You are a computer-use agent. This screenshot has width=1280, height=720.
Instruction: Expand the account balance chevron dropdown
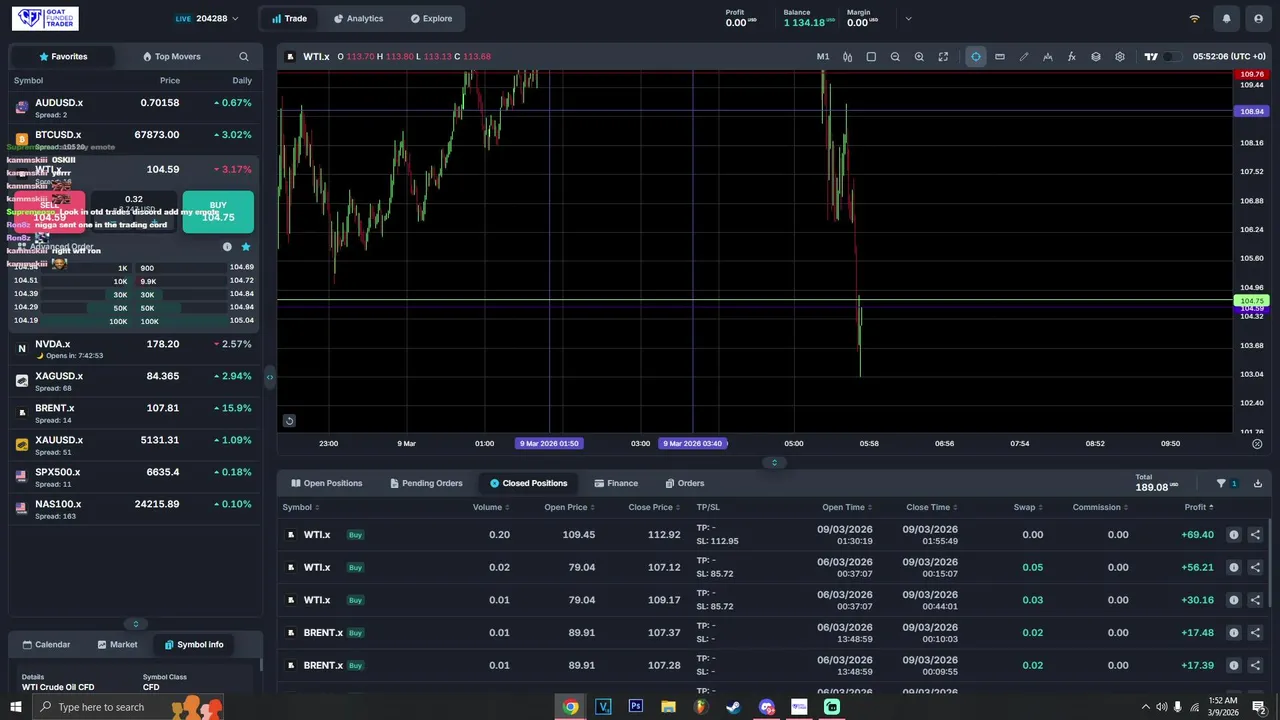coord(908,19)
